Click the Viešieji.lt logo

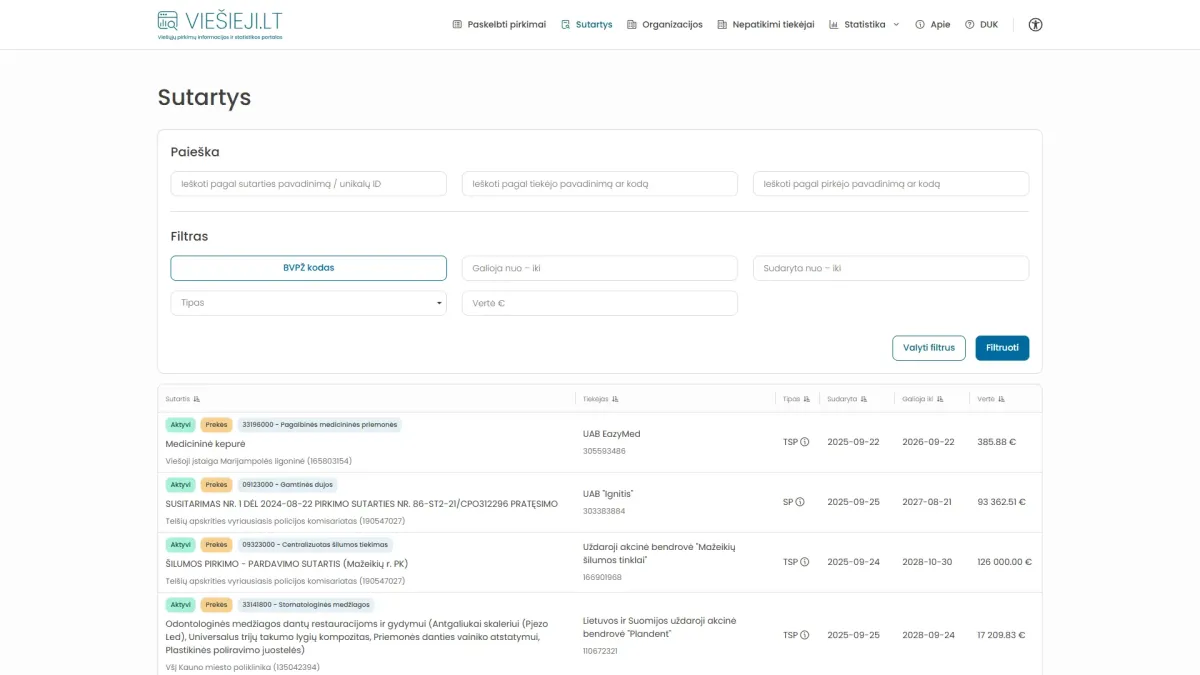(x=220, y=24)
